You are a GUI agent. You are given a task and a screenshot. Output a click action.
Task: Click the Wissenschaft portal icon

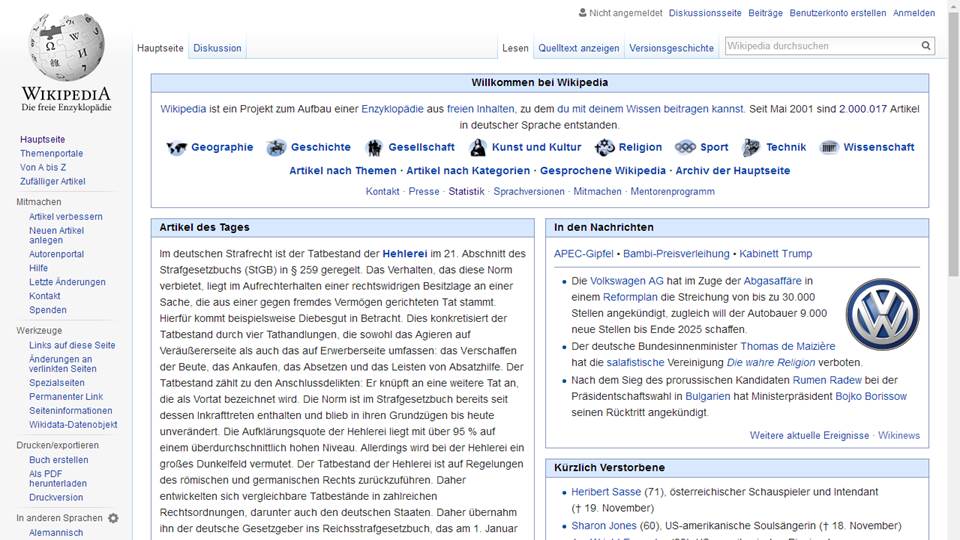[x=829, y=148]
